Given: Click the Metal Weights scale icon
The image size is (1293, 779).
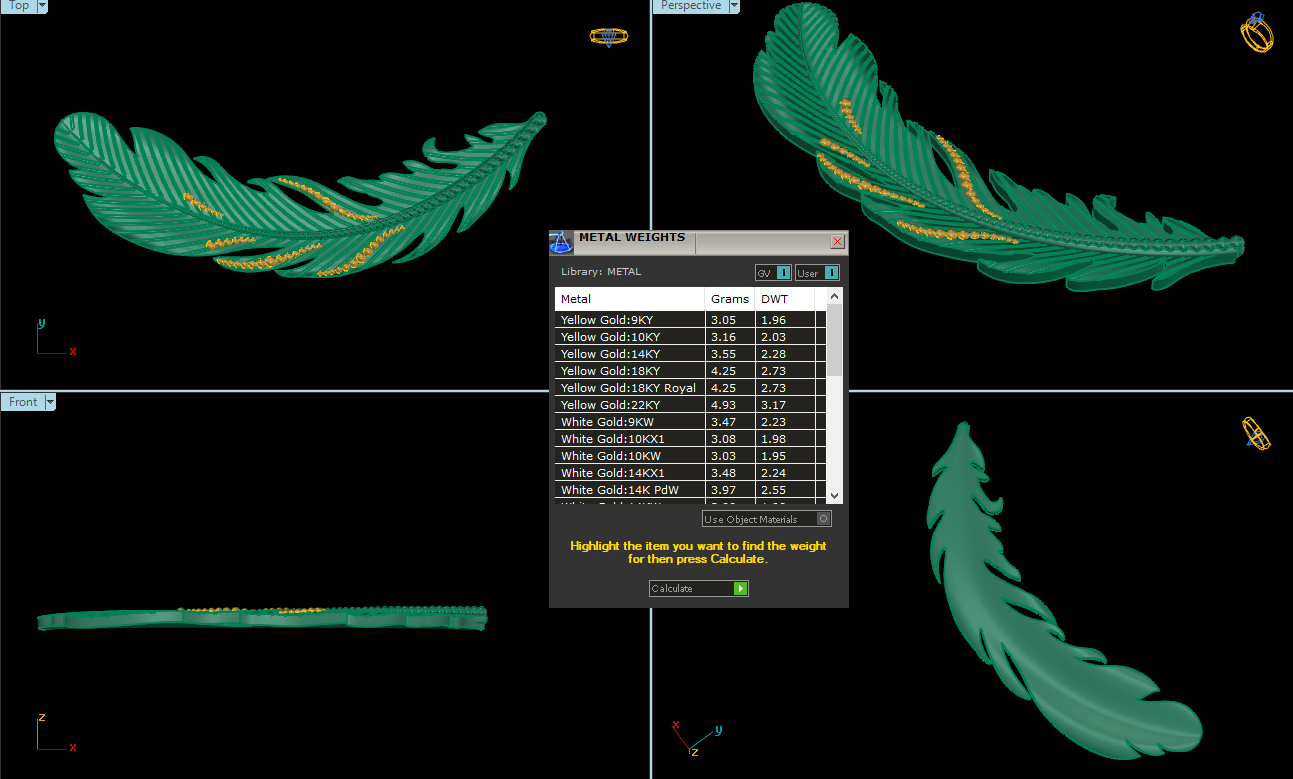Looking at the screenshot, I should click(562, 243).
